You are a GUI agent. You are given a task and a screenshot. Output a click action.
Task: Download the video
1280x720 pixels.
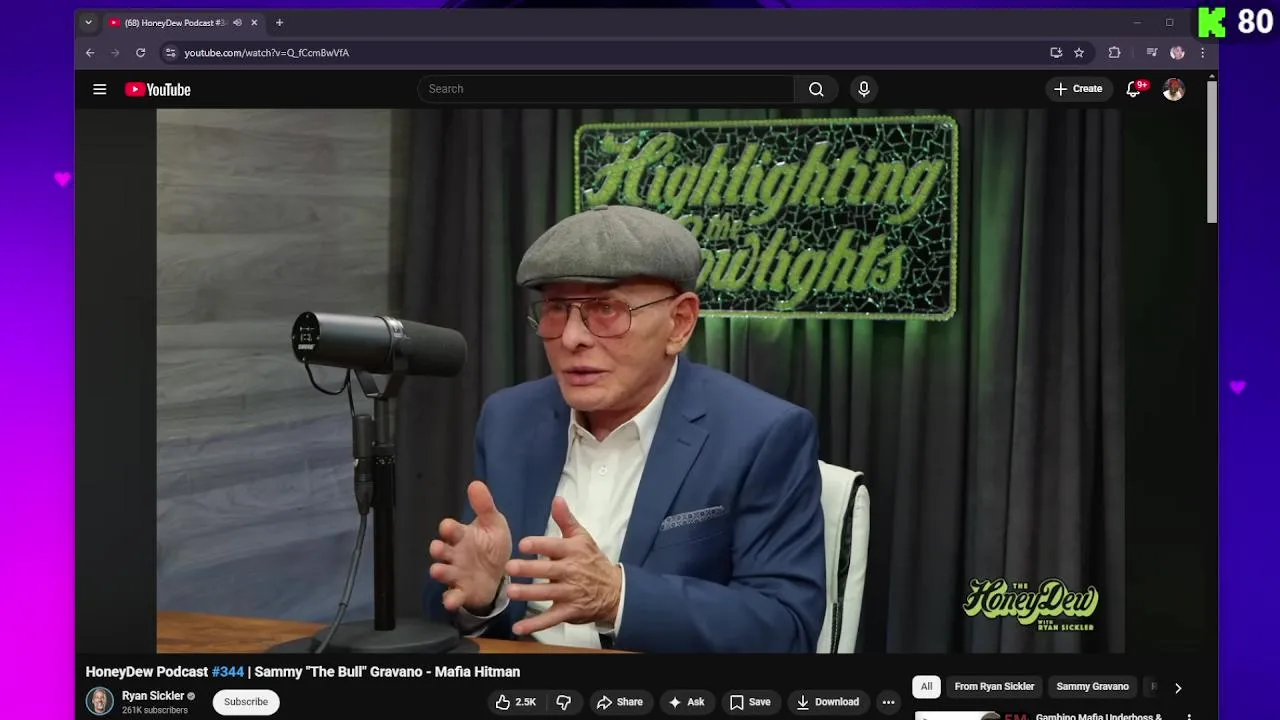tap(828, 702)
